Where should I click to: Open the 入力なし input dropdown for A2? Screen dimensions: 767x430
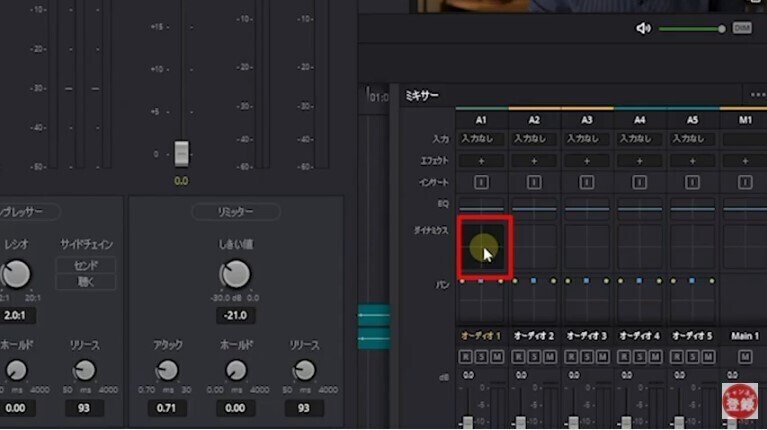[534, 139]
